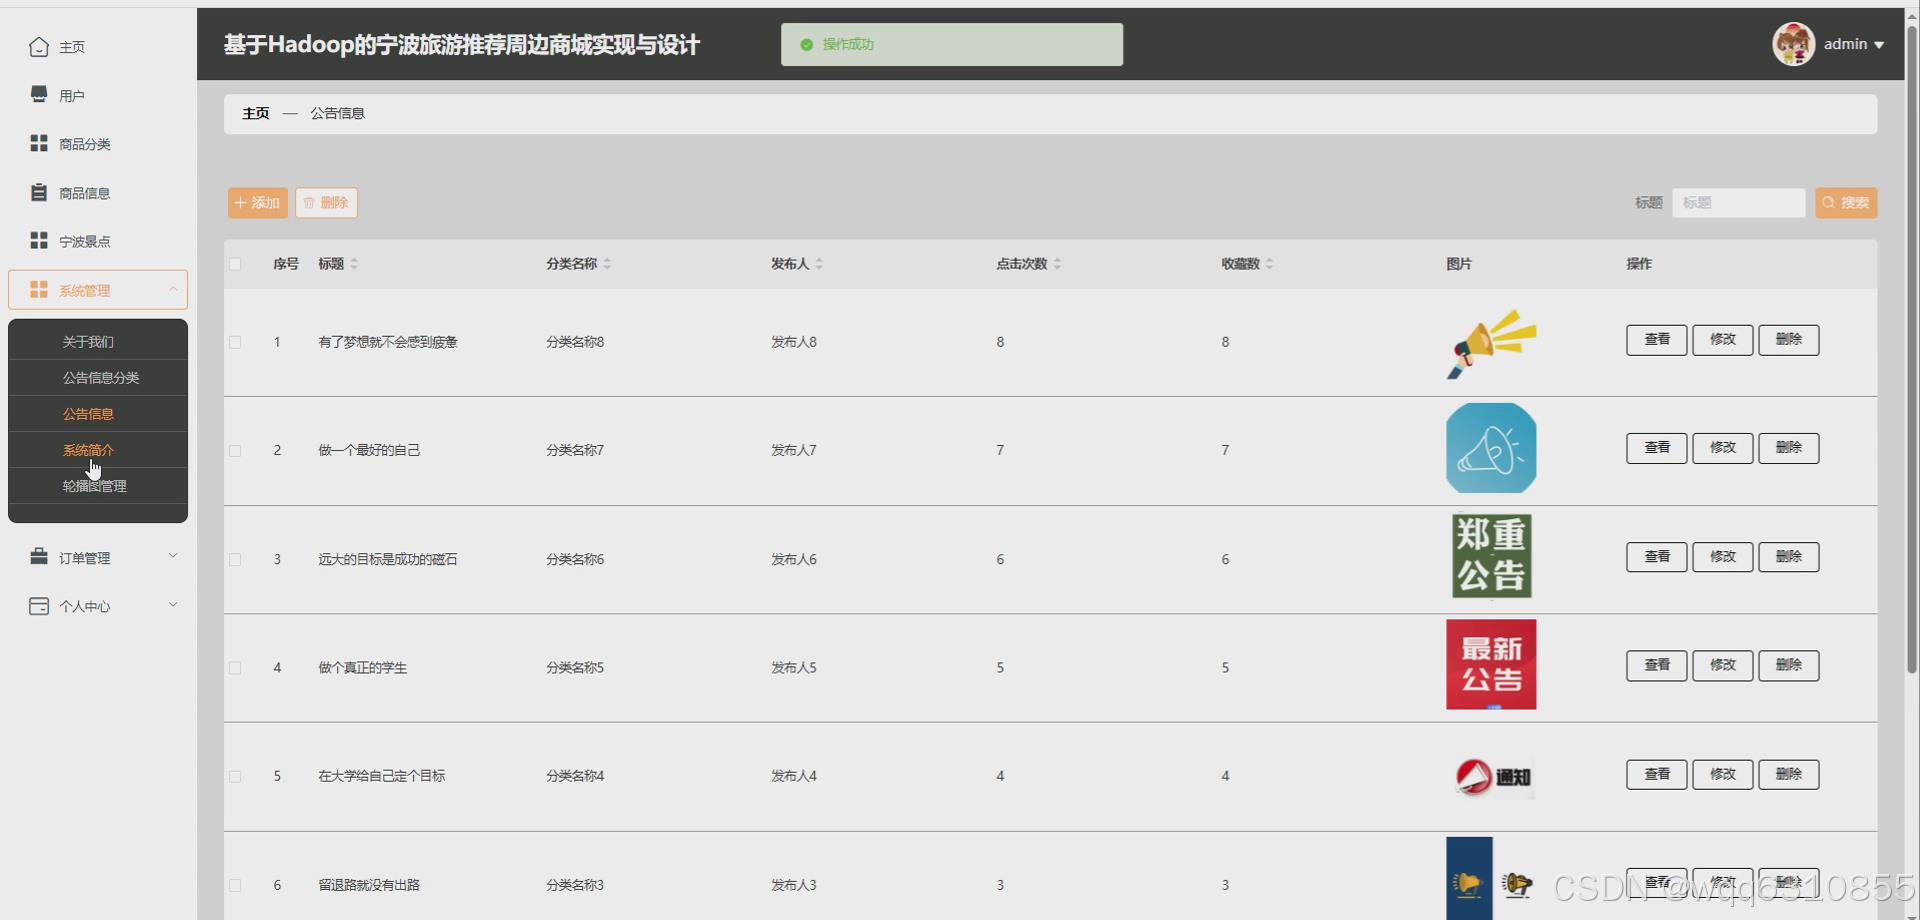Go to 商品信息 in sidebar

[x=84, y=193]
